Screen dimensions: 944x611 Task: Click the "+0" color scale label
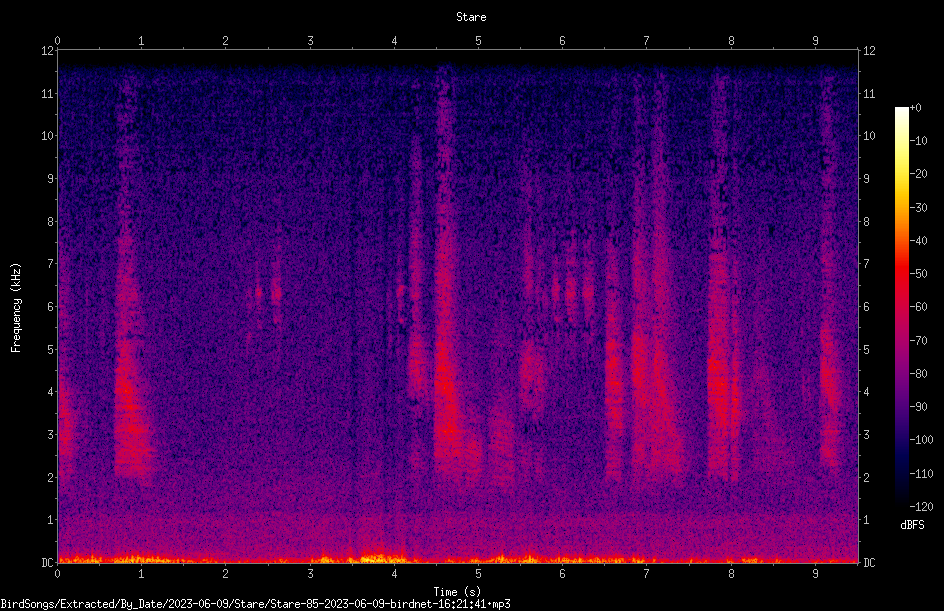coord(915,108)
